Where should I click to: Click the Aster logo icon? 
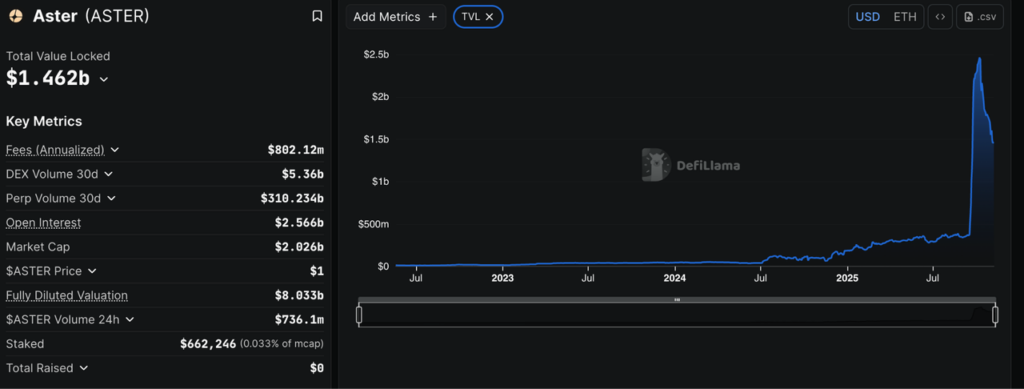tap(16, 16)
